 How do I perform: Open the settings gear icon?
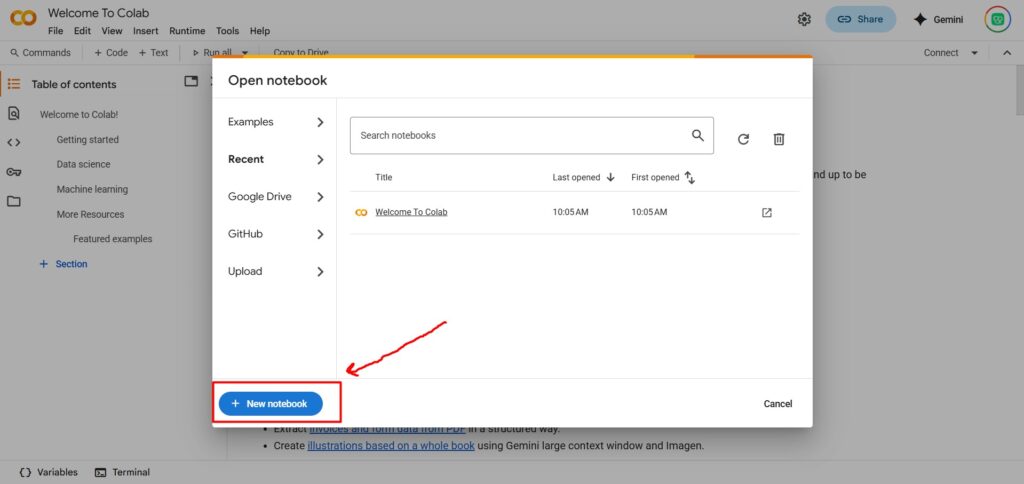[x=804, y=19]
